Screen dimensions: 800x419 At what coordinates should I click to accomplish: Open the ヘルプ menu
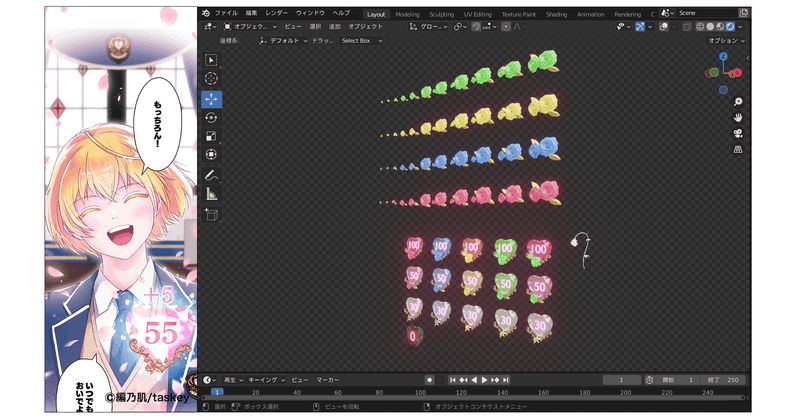341,13
